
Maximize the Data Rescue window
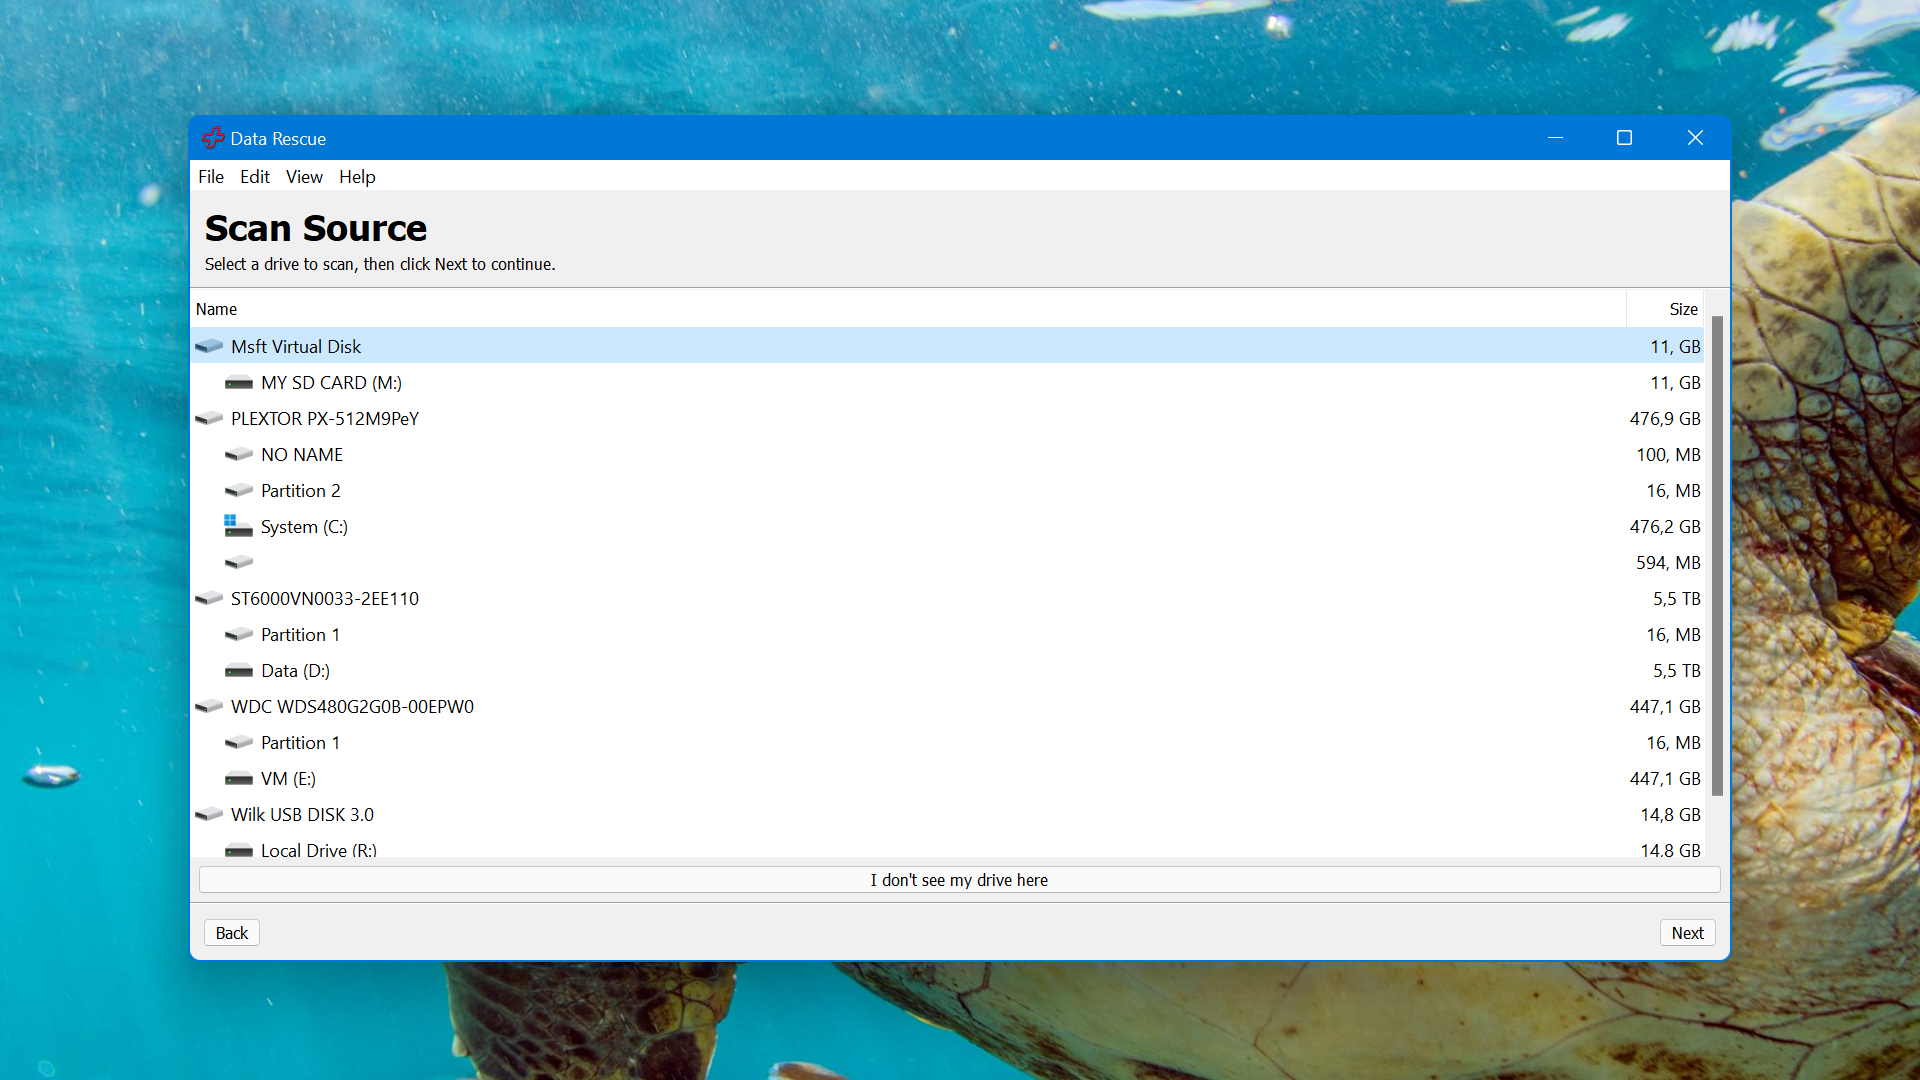click(x=1624, y=137)
